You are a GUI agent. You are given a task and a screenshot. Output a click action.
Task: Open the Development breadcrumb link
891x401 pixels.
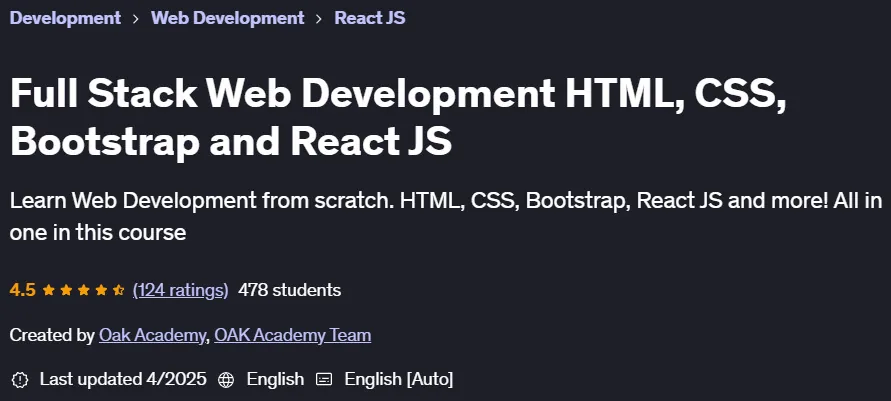click(x=65, y=18)
